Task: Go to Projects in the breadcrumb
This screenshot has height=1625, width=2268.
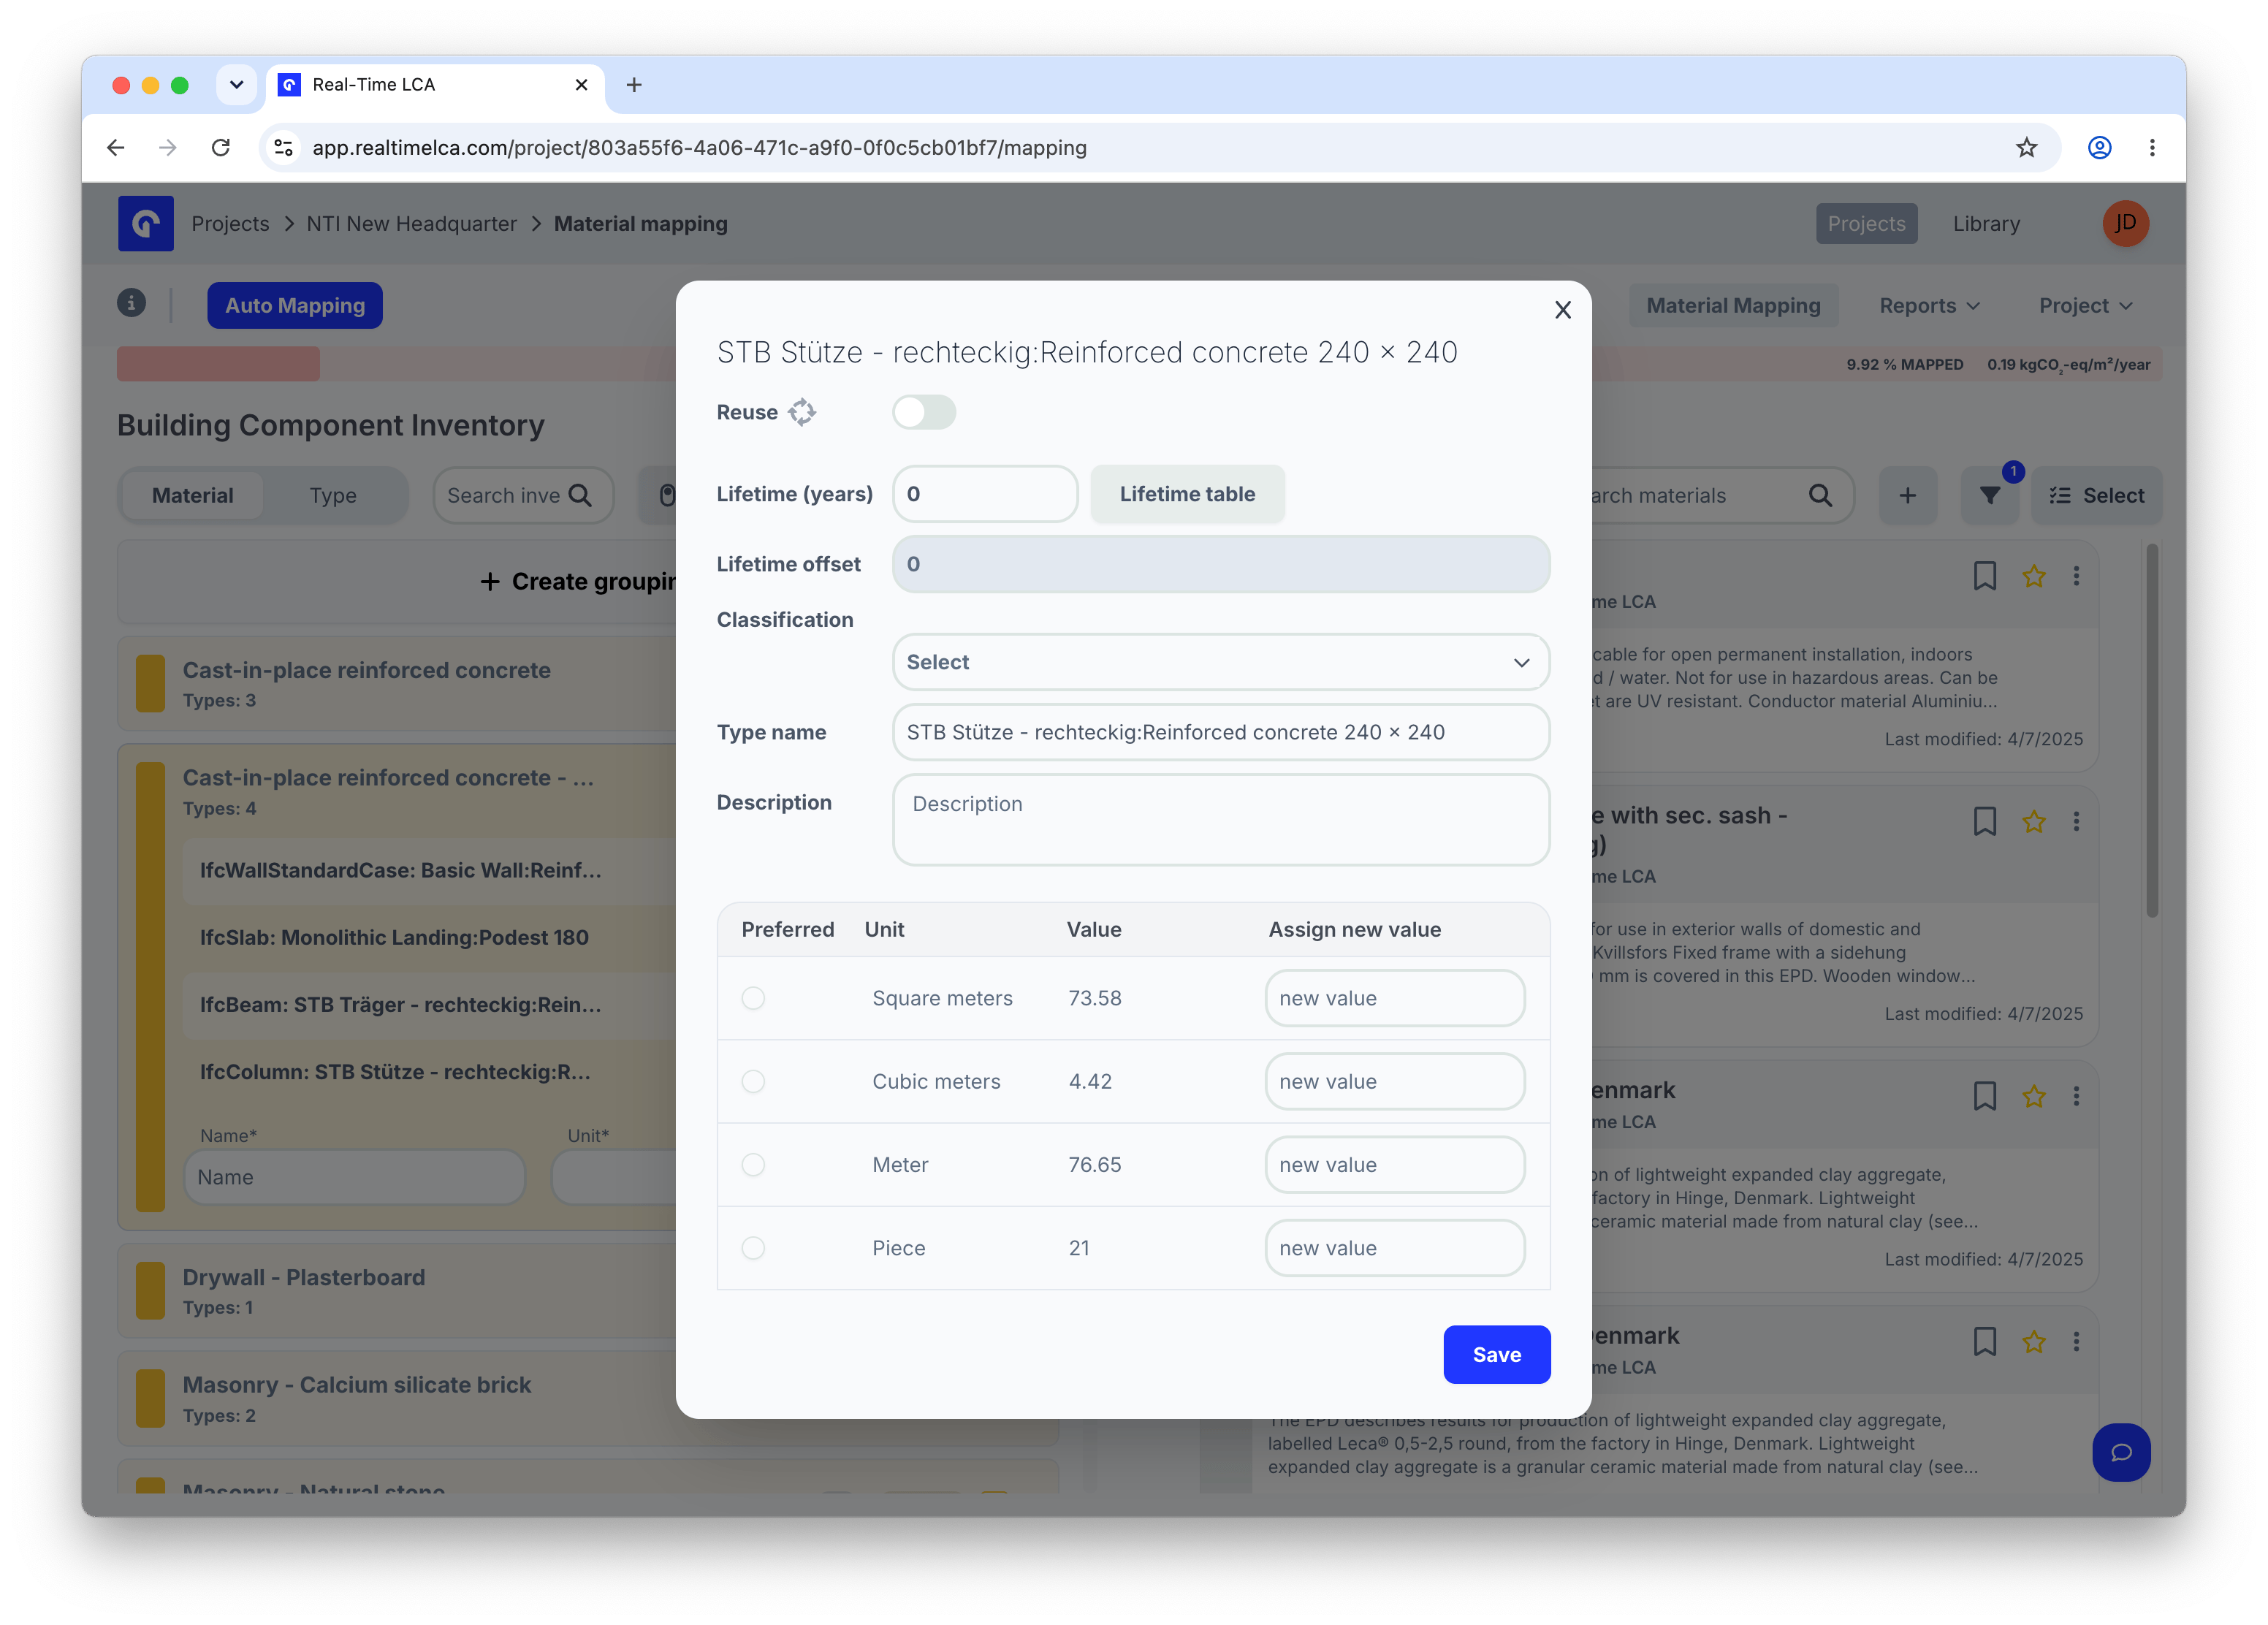Action: point(230,224)
